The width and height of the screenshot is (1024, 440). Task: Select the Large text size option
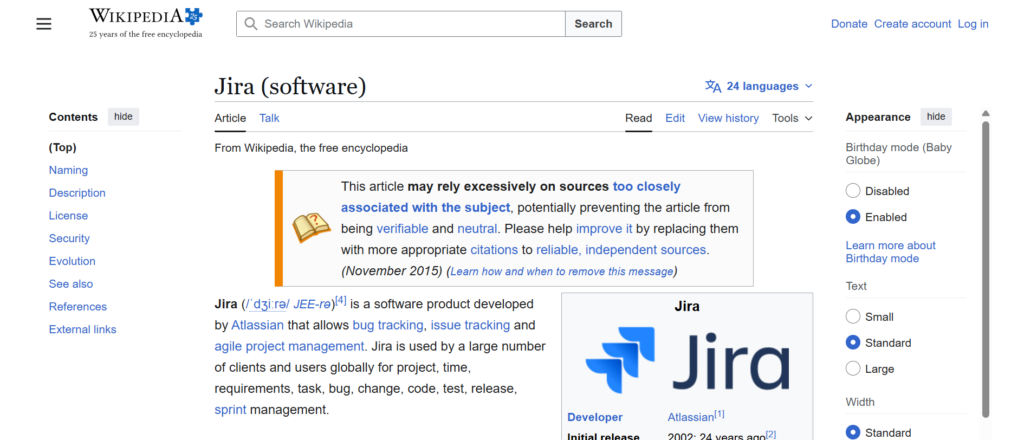tap(853, 369)
